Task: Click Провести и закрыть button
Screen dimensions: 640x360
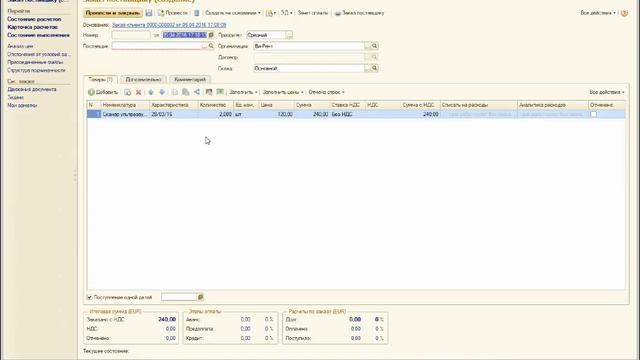Action: (113, 13)
